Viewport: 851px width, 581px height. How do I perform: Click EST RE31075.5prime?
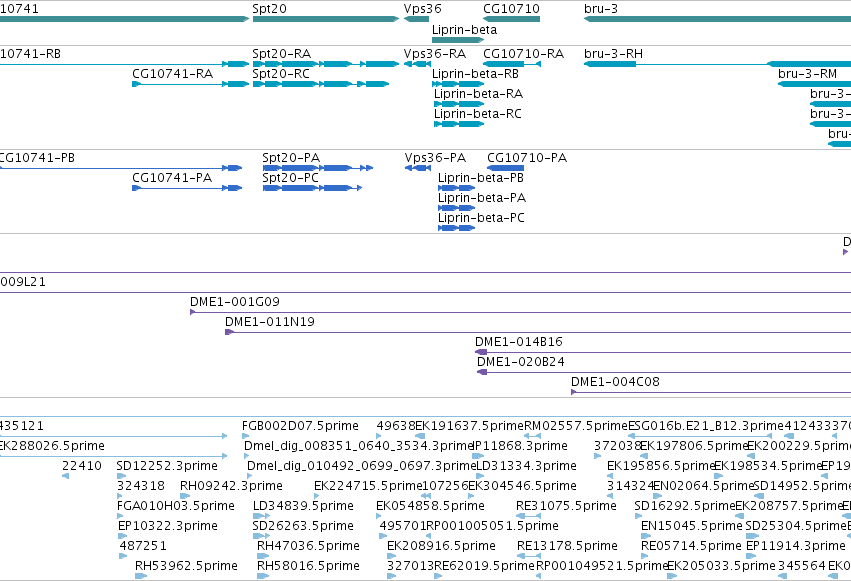coord(566,506)
